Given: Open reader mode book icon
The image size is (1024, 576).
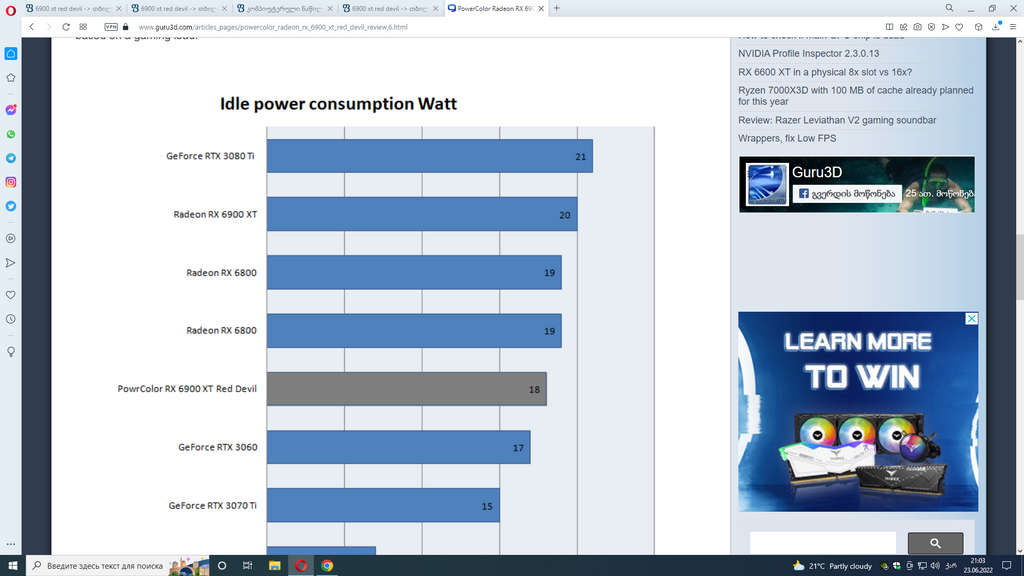Looking at the screenshot, I should [x=889, y=27].
